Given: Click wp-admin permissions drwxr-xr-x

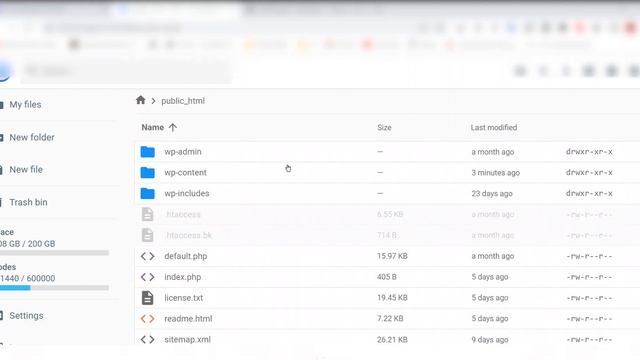Looking at the screenshot, I should [x=589, y=152].
